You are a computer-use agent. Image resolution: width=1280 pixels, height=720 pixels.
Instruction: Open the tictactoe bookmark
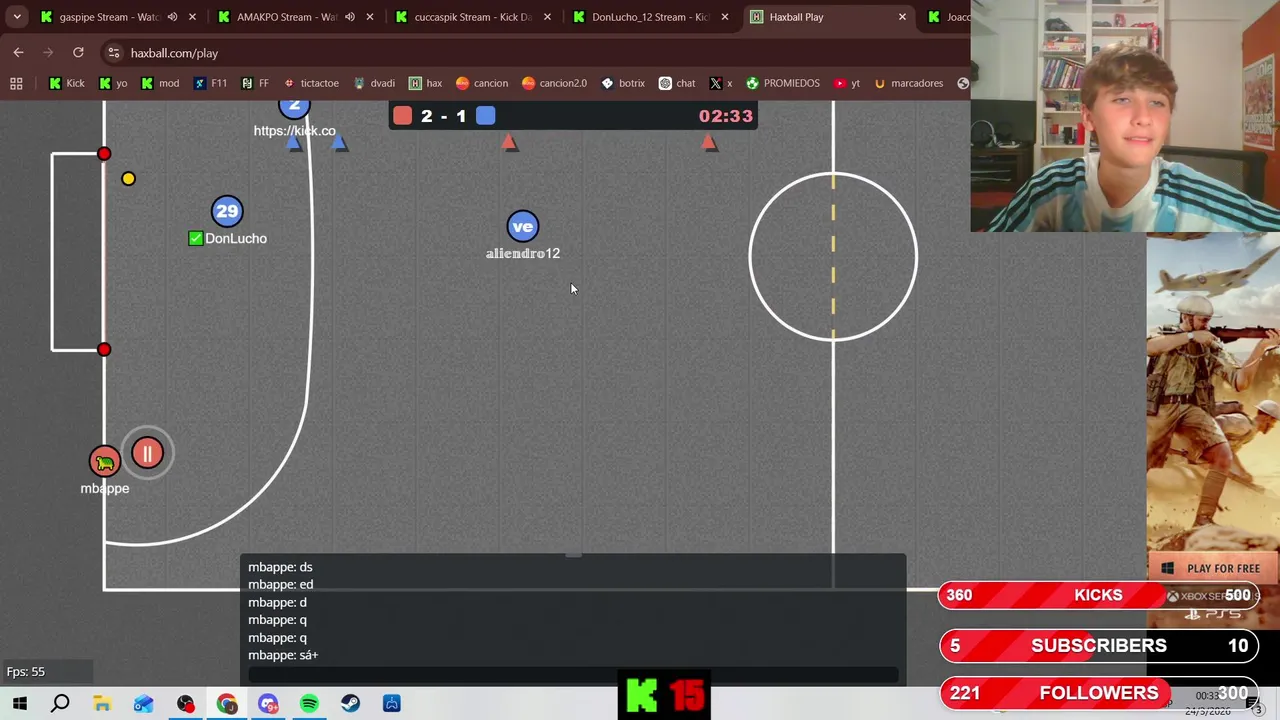[x=311, y=83]
